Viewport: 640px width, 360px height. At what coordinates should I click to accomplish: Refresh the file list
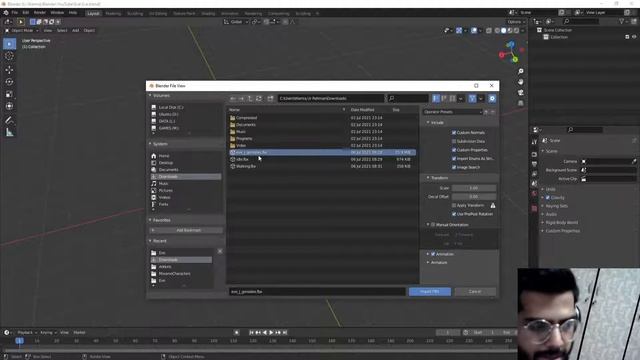(x=259, y=98)
